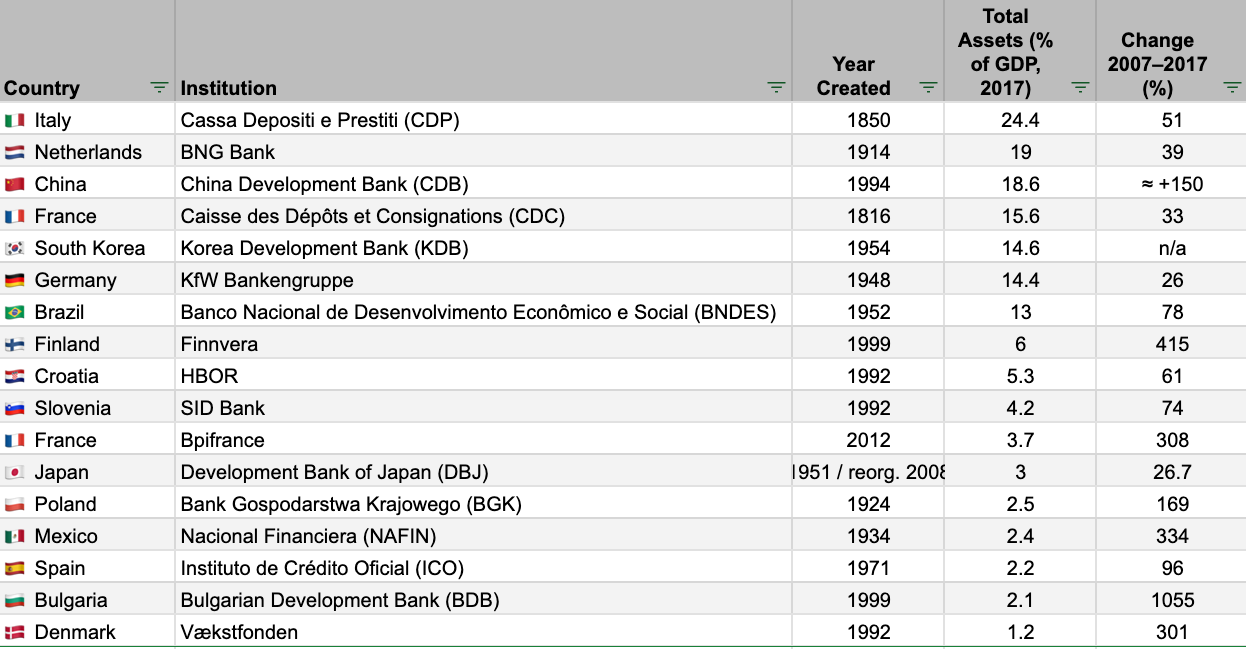This screenshot has height=649, width=1246.
Task: Click China's ≈ +150 change cell
Action: 1171,184
